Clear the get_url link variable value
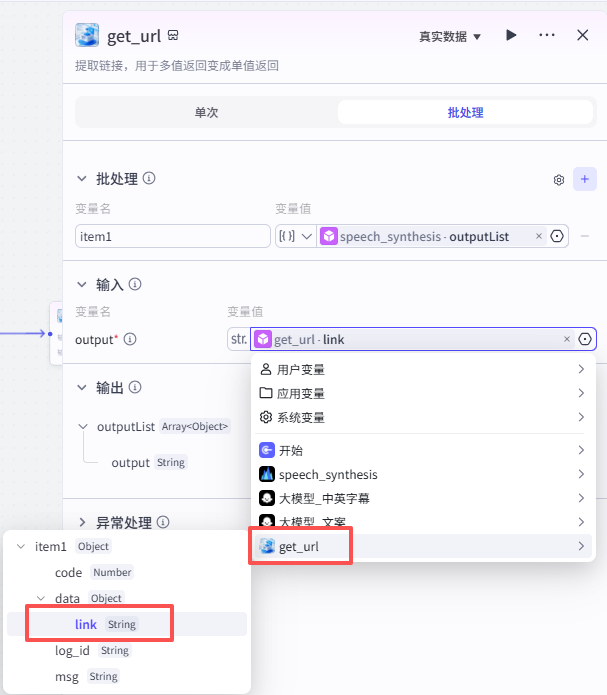The width and height of the screenshot is (607, 695). [x=567, y=340]
